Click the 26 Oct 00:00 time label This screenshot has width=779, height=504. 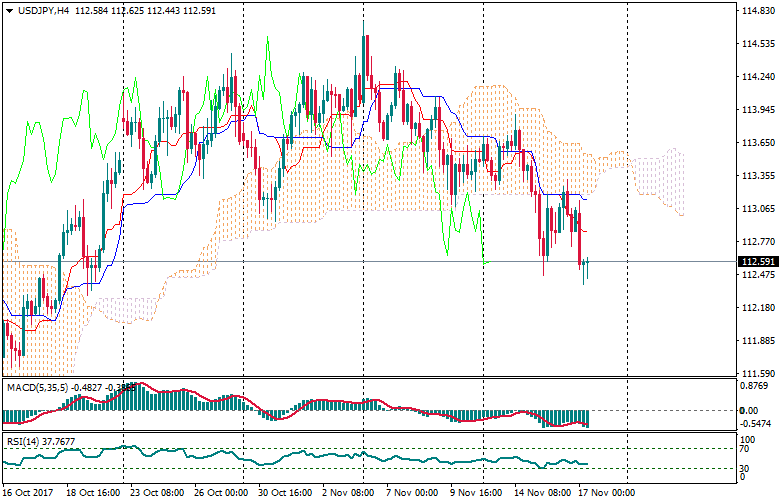(219, 494)
